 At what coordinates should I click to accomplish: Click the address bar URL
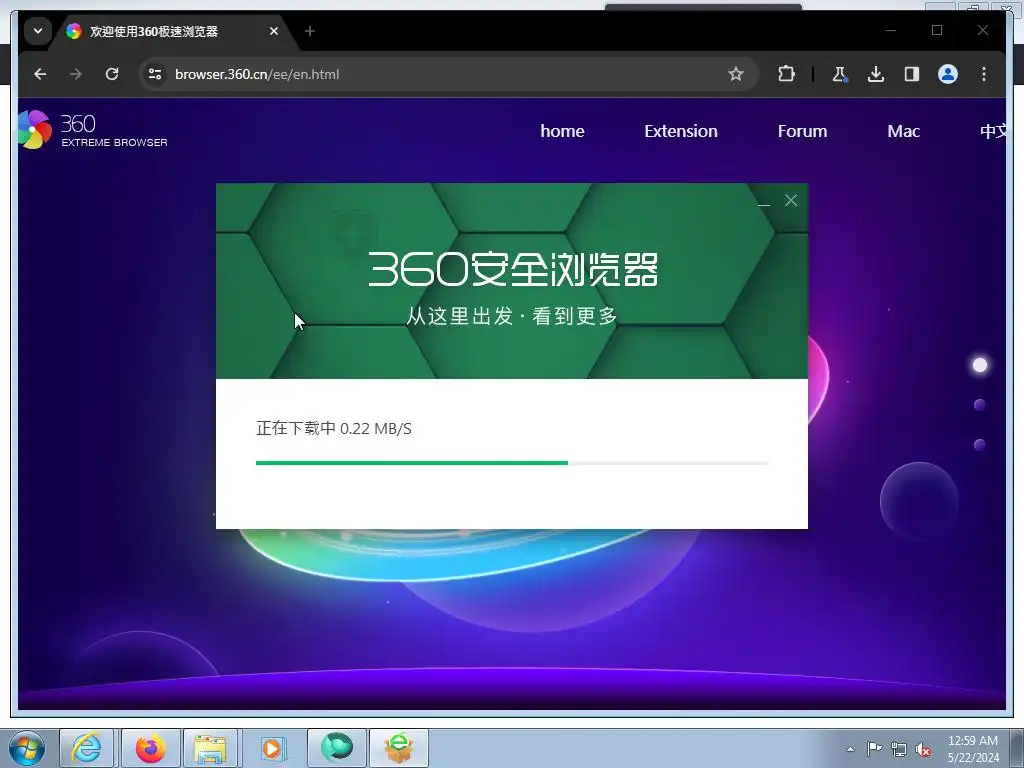257,74
